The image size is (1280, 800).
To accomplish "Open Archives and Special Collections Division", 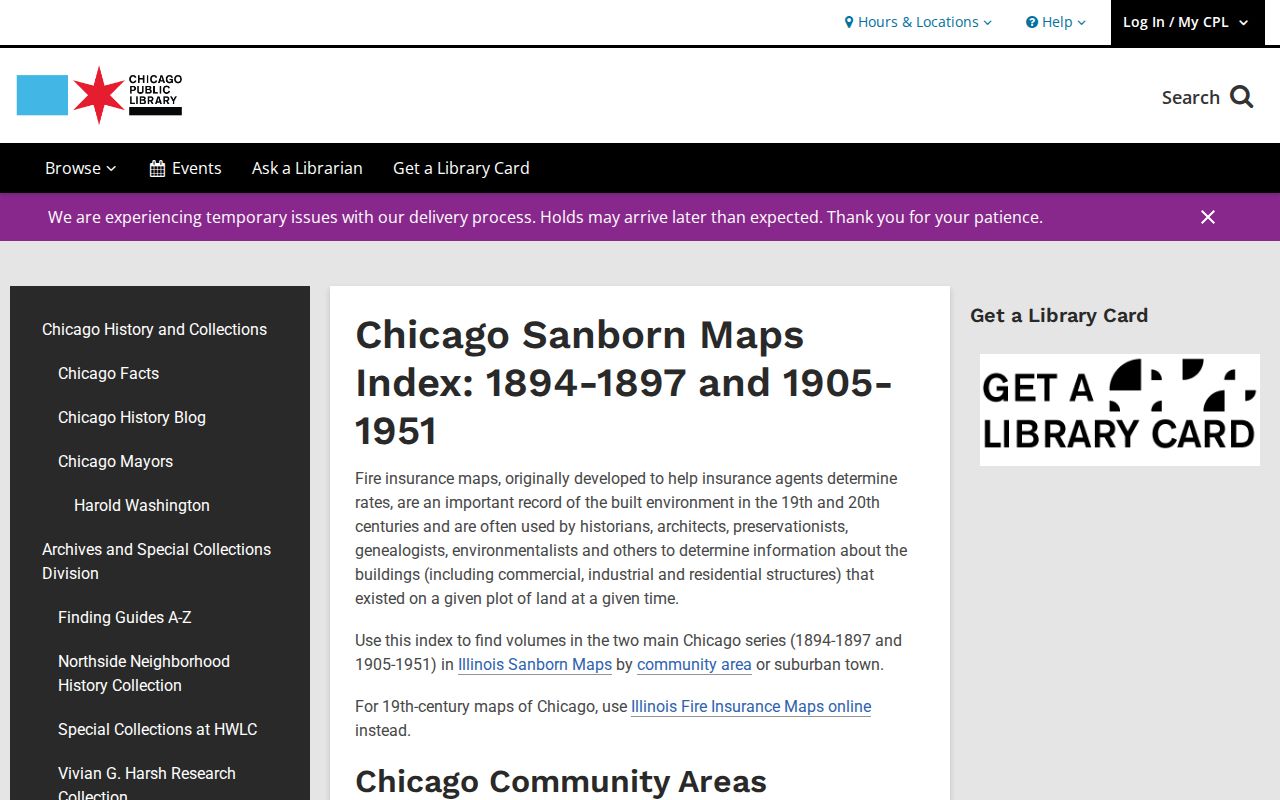I will (156, 561).
